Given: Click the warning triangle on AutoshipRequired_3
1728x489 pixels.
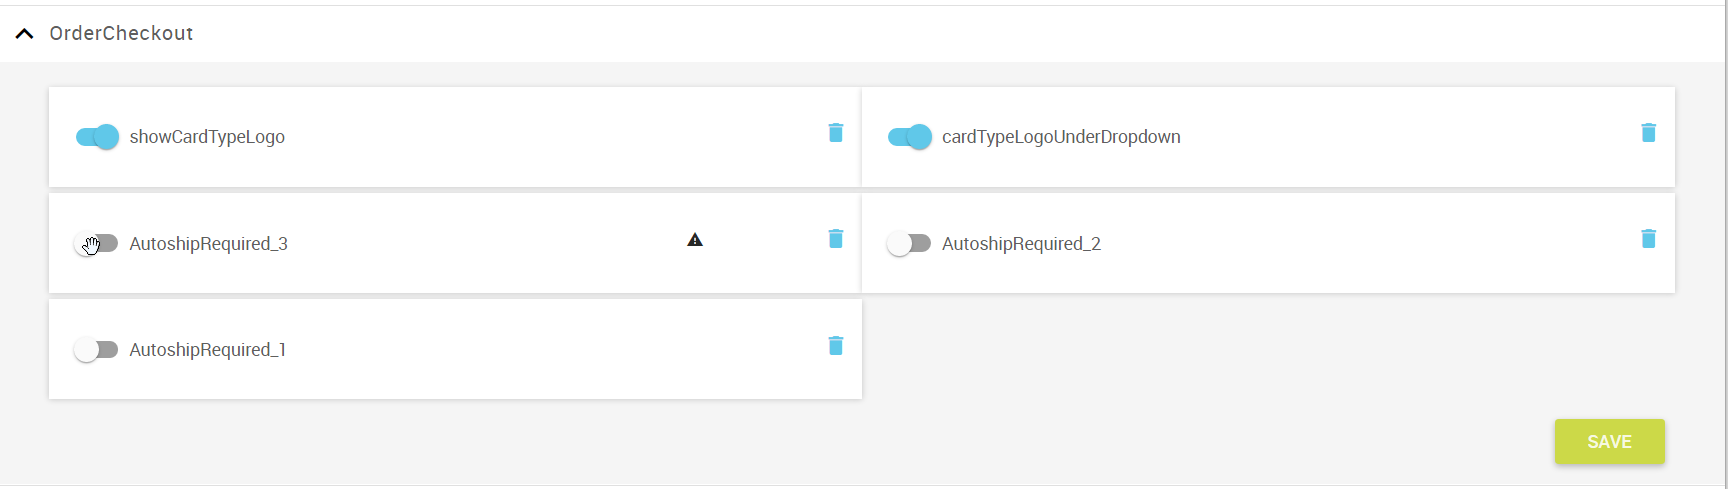Looking at the screenshot, I should [695, 240].
